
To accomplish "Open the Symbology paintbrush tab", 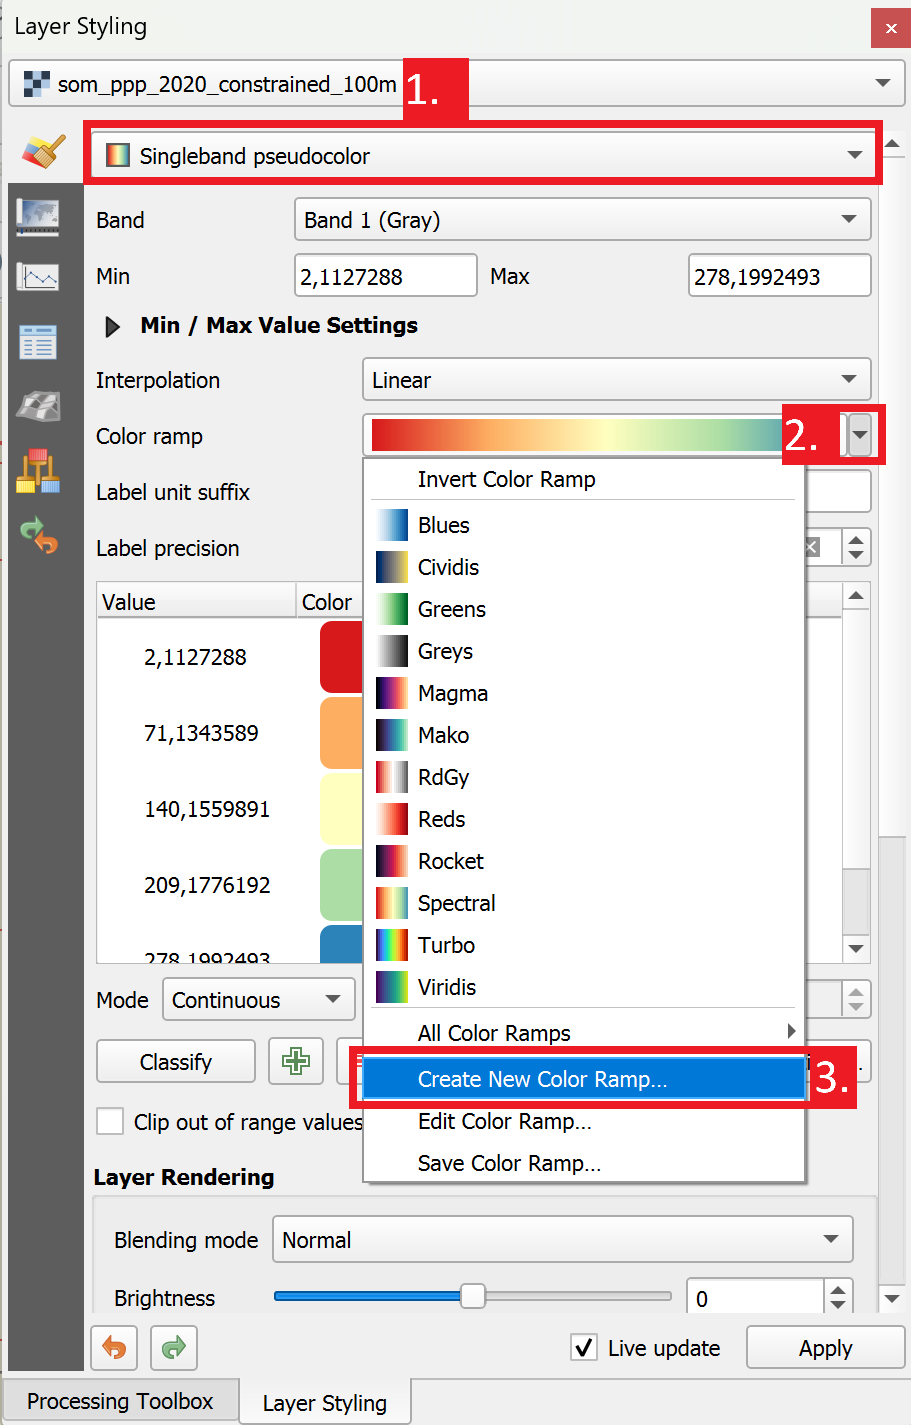I will click(x=43, y=152).
